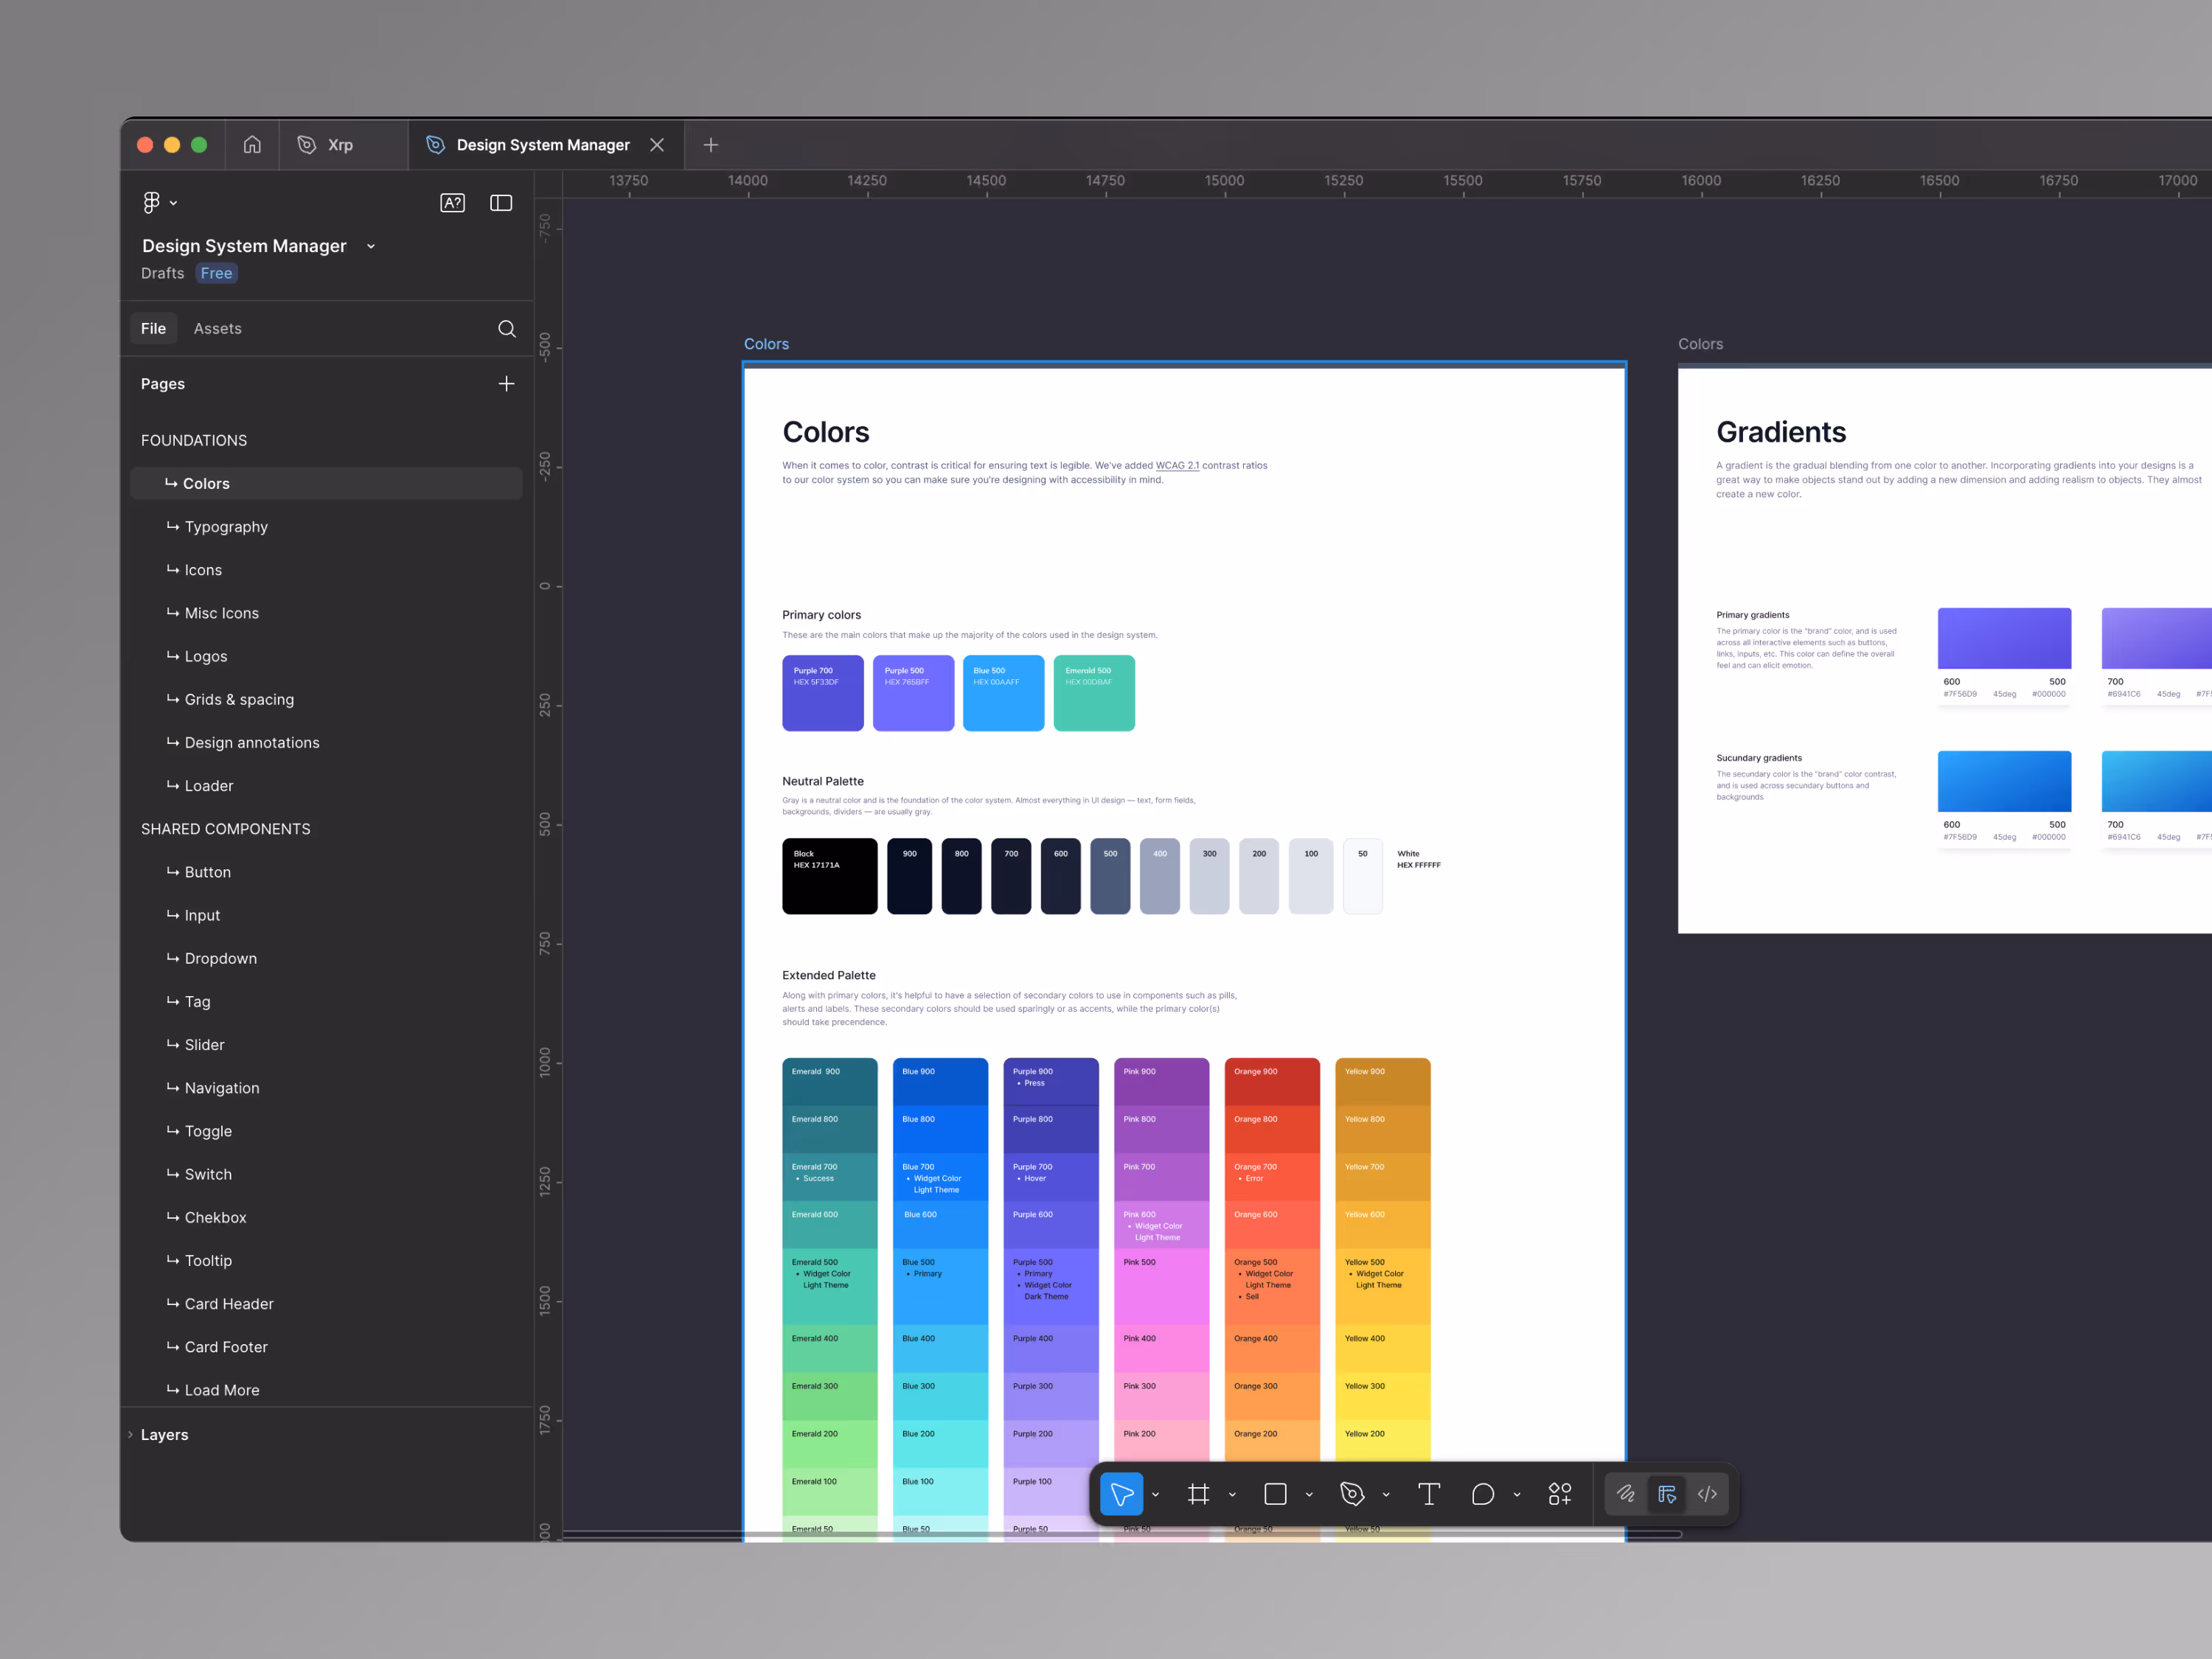Click the search magnifier in the sidebar
2212x1659 pixels.
(x=506, y=328)
